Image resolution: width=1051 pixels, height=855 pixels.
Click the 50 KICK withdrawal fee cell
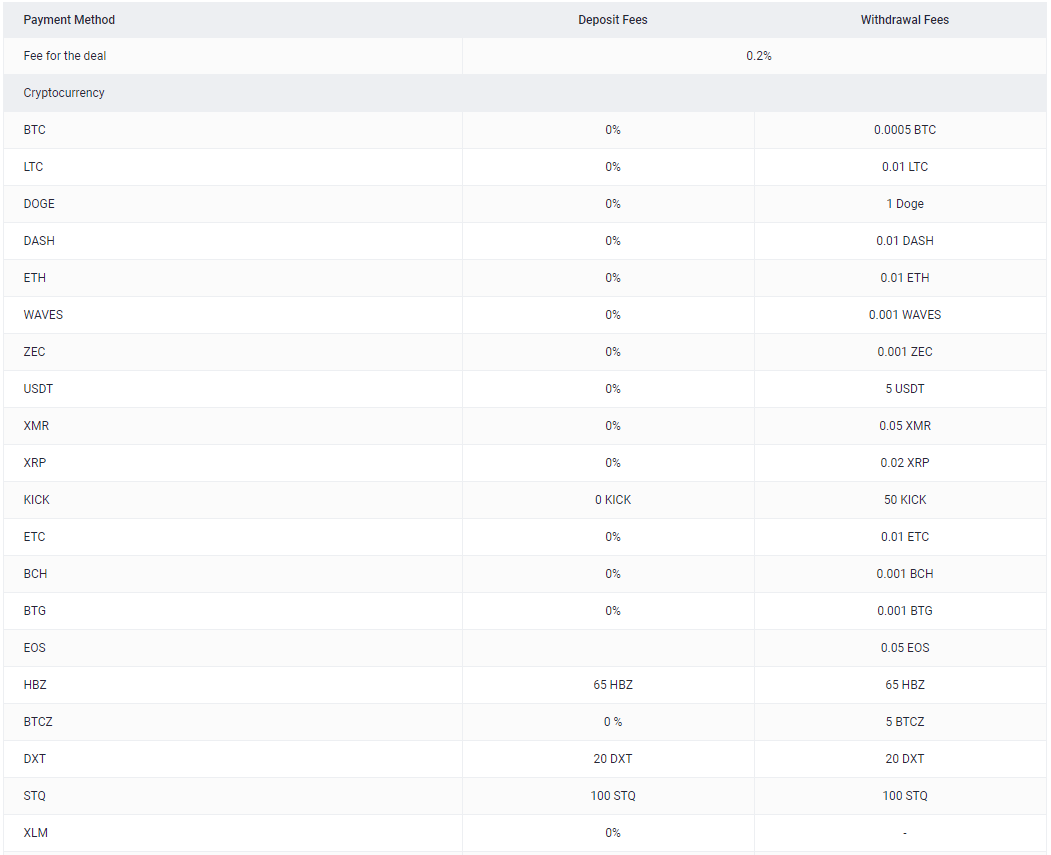904,500
